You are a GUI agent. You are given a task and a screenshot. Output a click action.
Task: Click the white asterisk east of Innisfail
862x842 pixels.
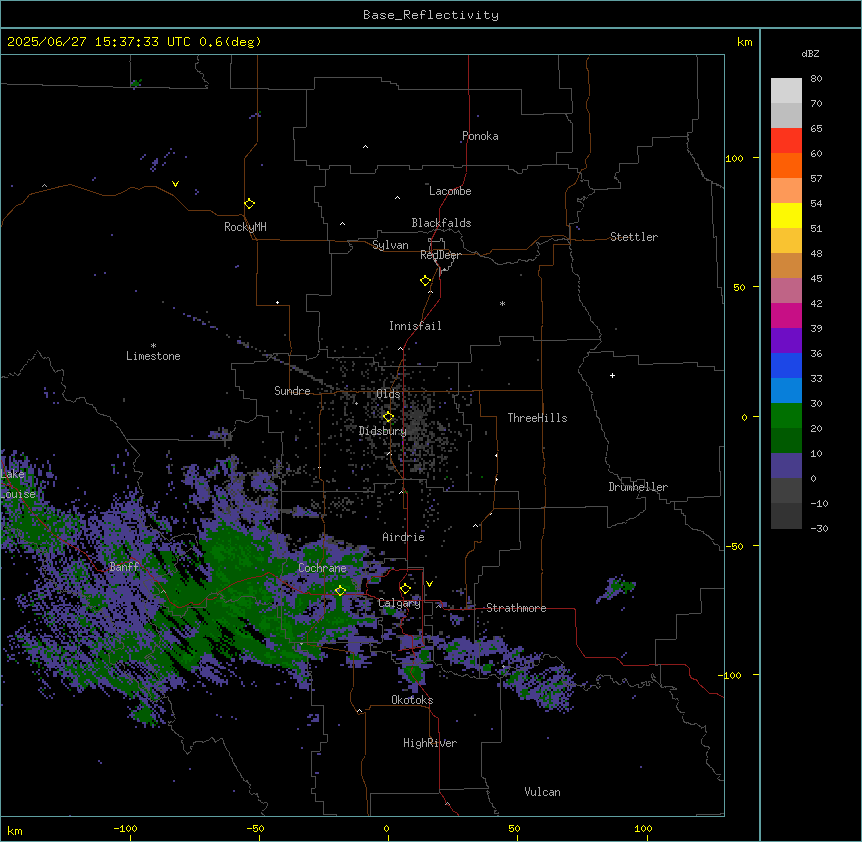[x=502, y=303]
